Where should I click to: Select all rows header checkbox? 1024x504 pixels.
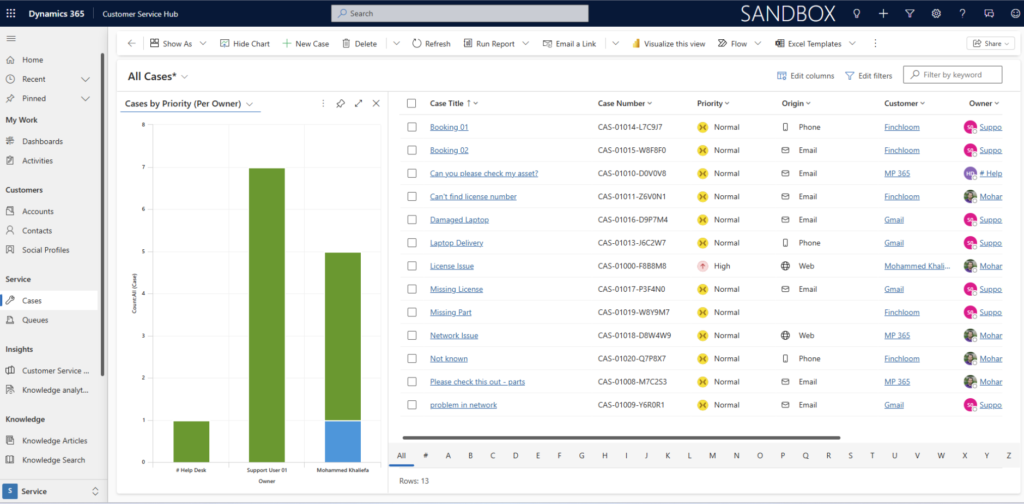[x=411, y=103]
